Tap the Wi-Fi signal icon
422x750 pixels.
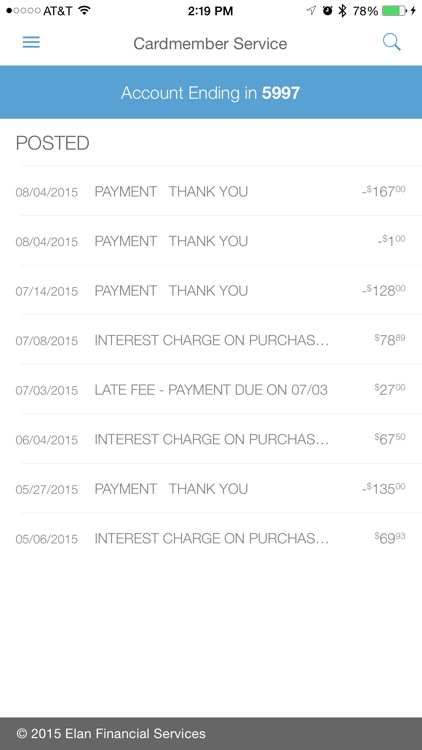(x=84, y=11)
